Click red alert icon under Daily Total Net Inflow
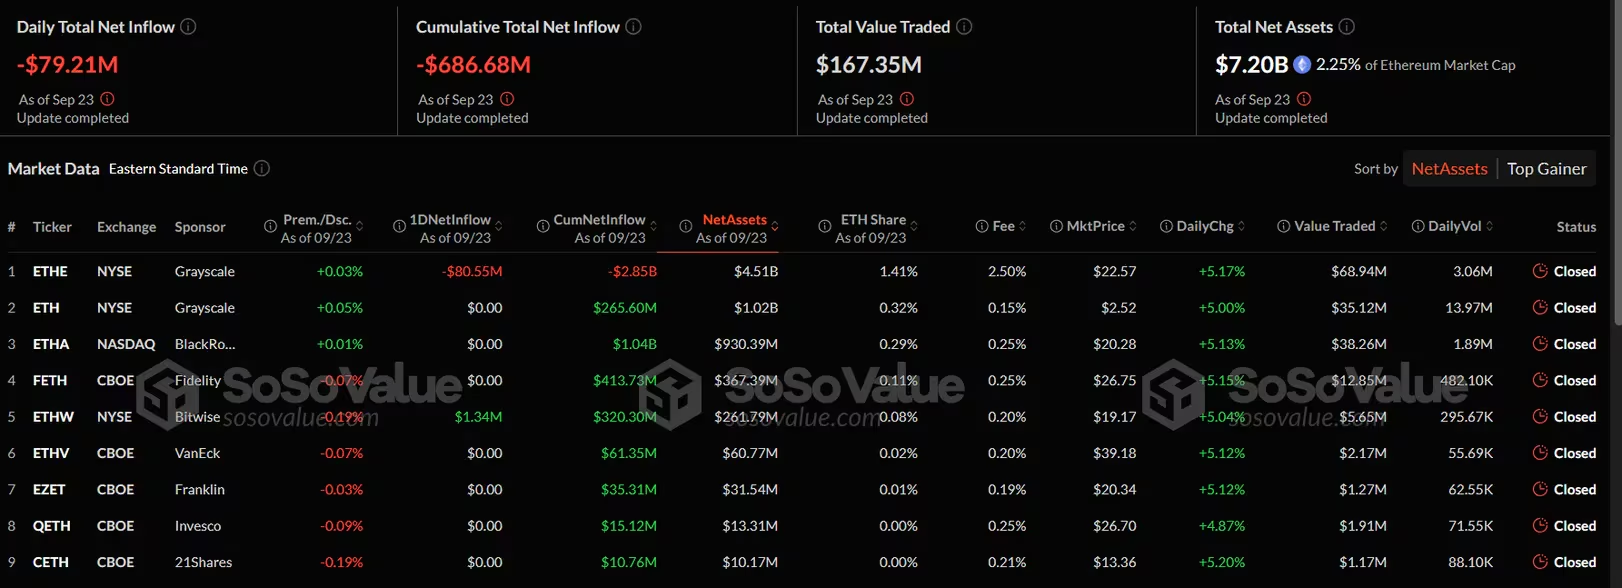1622x588 pixels. tap(107, 99)
